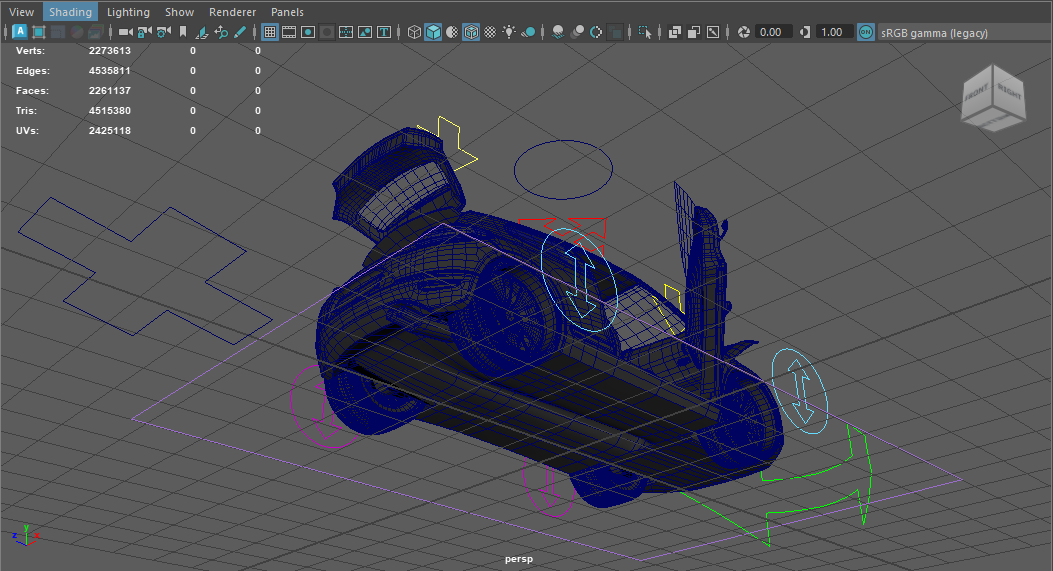Toggle the color management ON button

[866, 32]
